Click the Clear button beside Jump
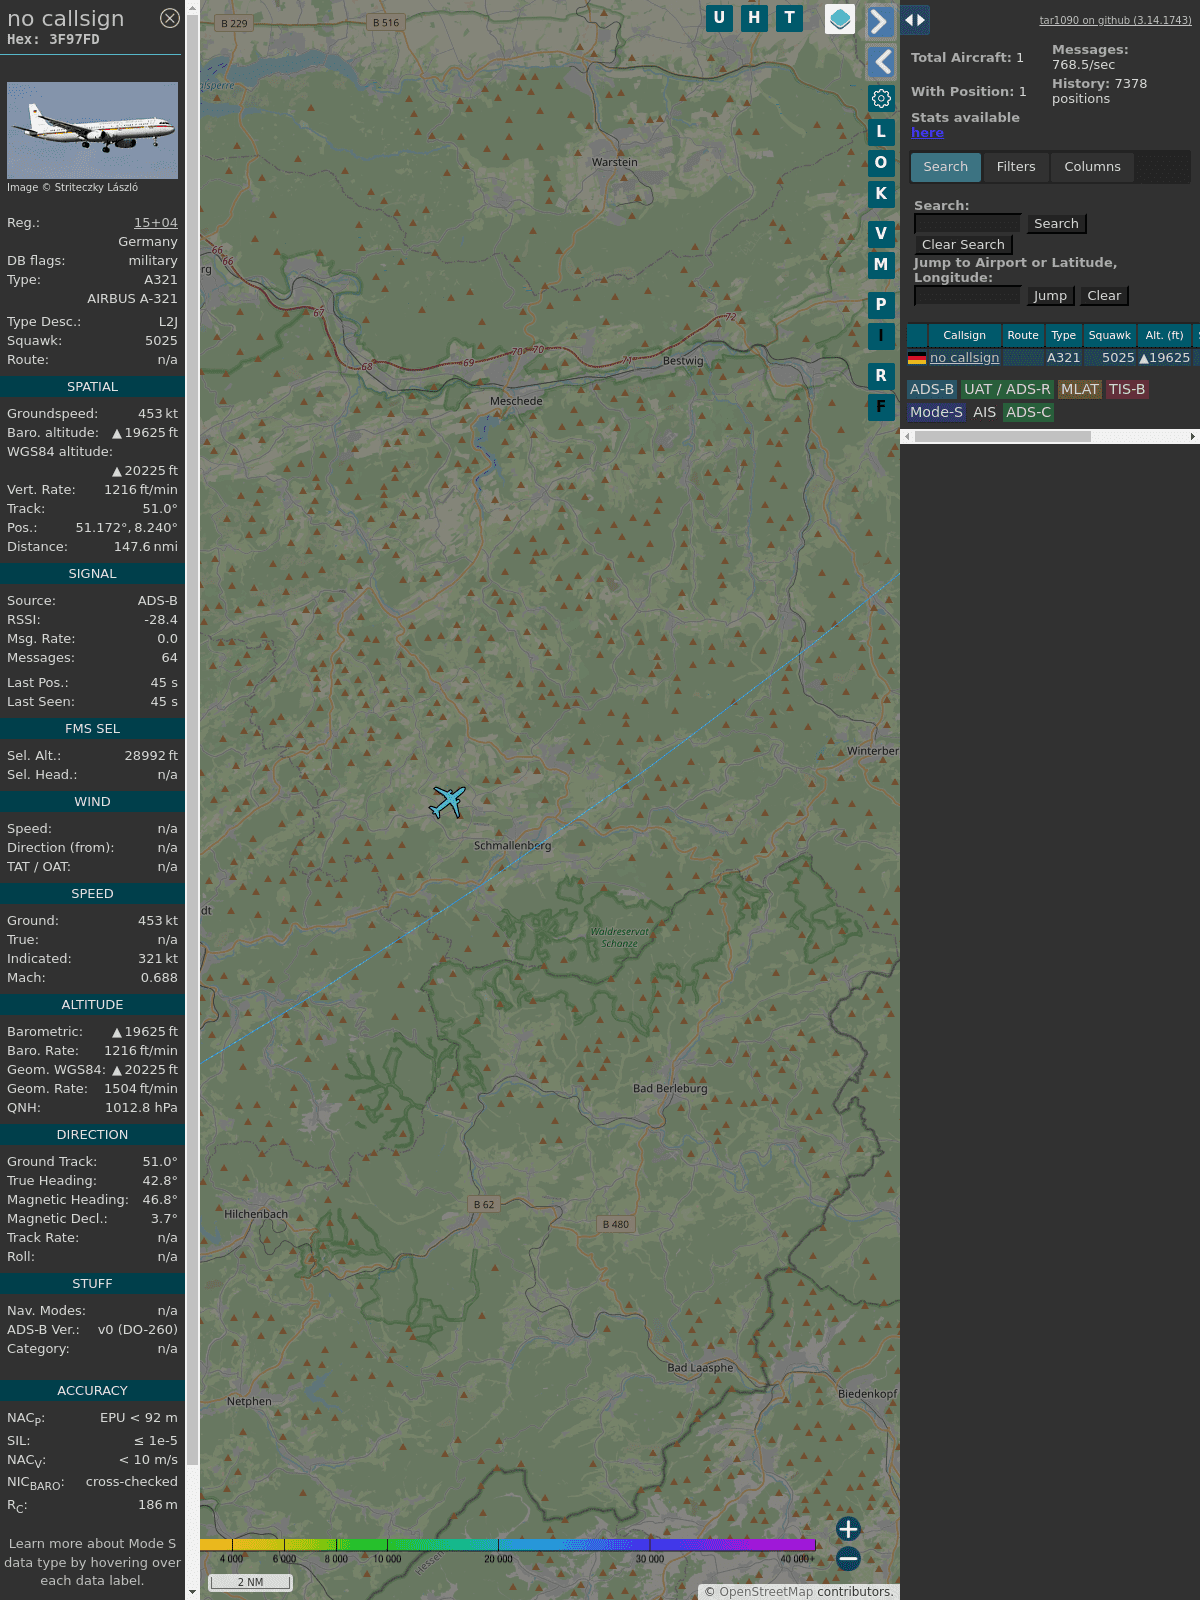Viewport: 1200px width, 1600px height. click(x=1104, y=296)
